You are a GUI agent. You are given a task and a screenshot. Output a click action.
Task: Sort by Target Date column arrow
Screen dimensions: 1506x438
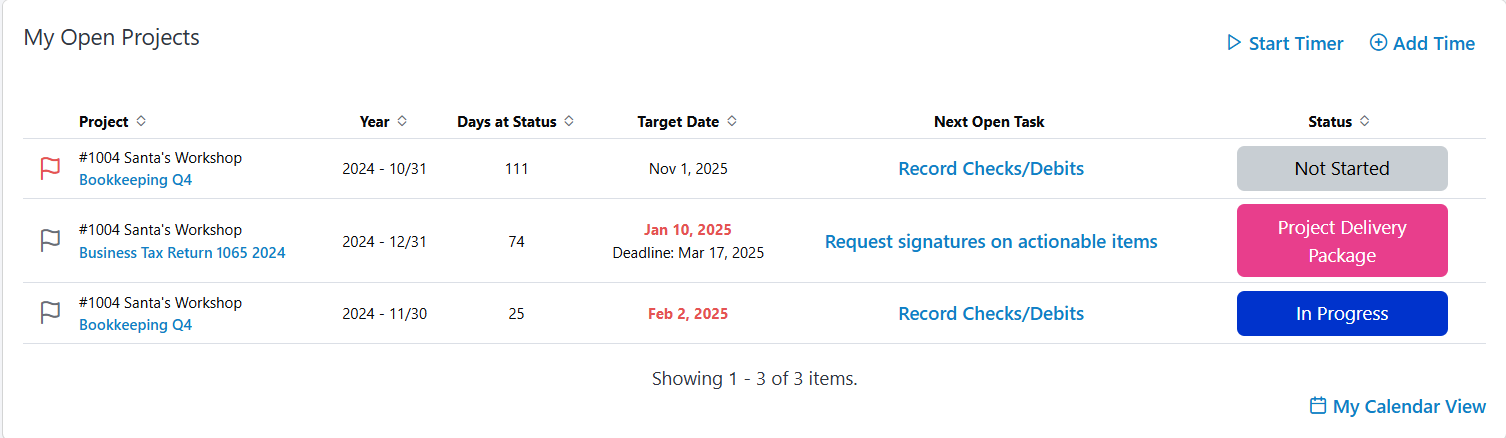732,121
